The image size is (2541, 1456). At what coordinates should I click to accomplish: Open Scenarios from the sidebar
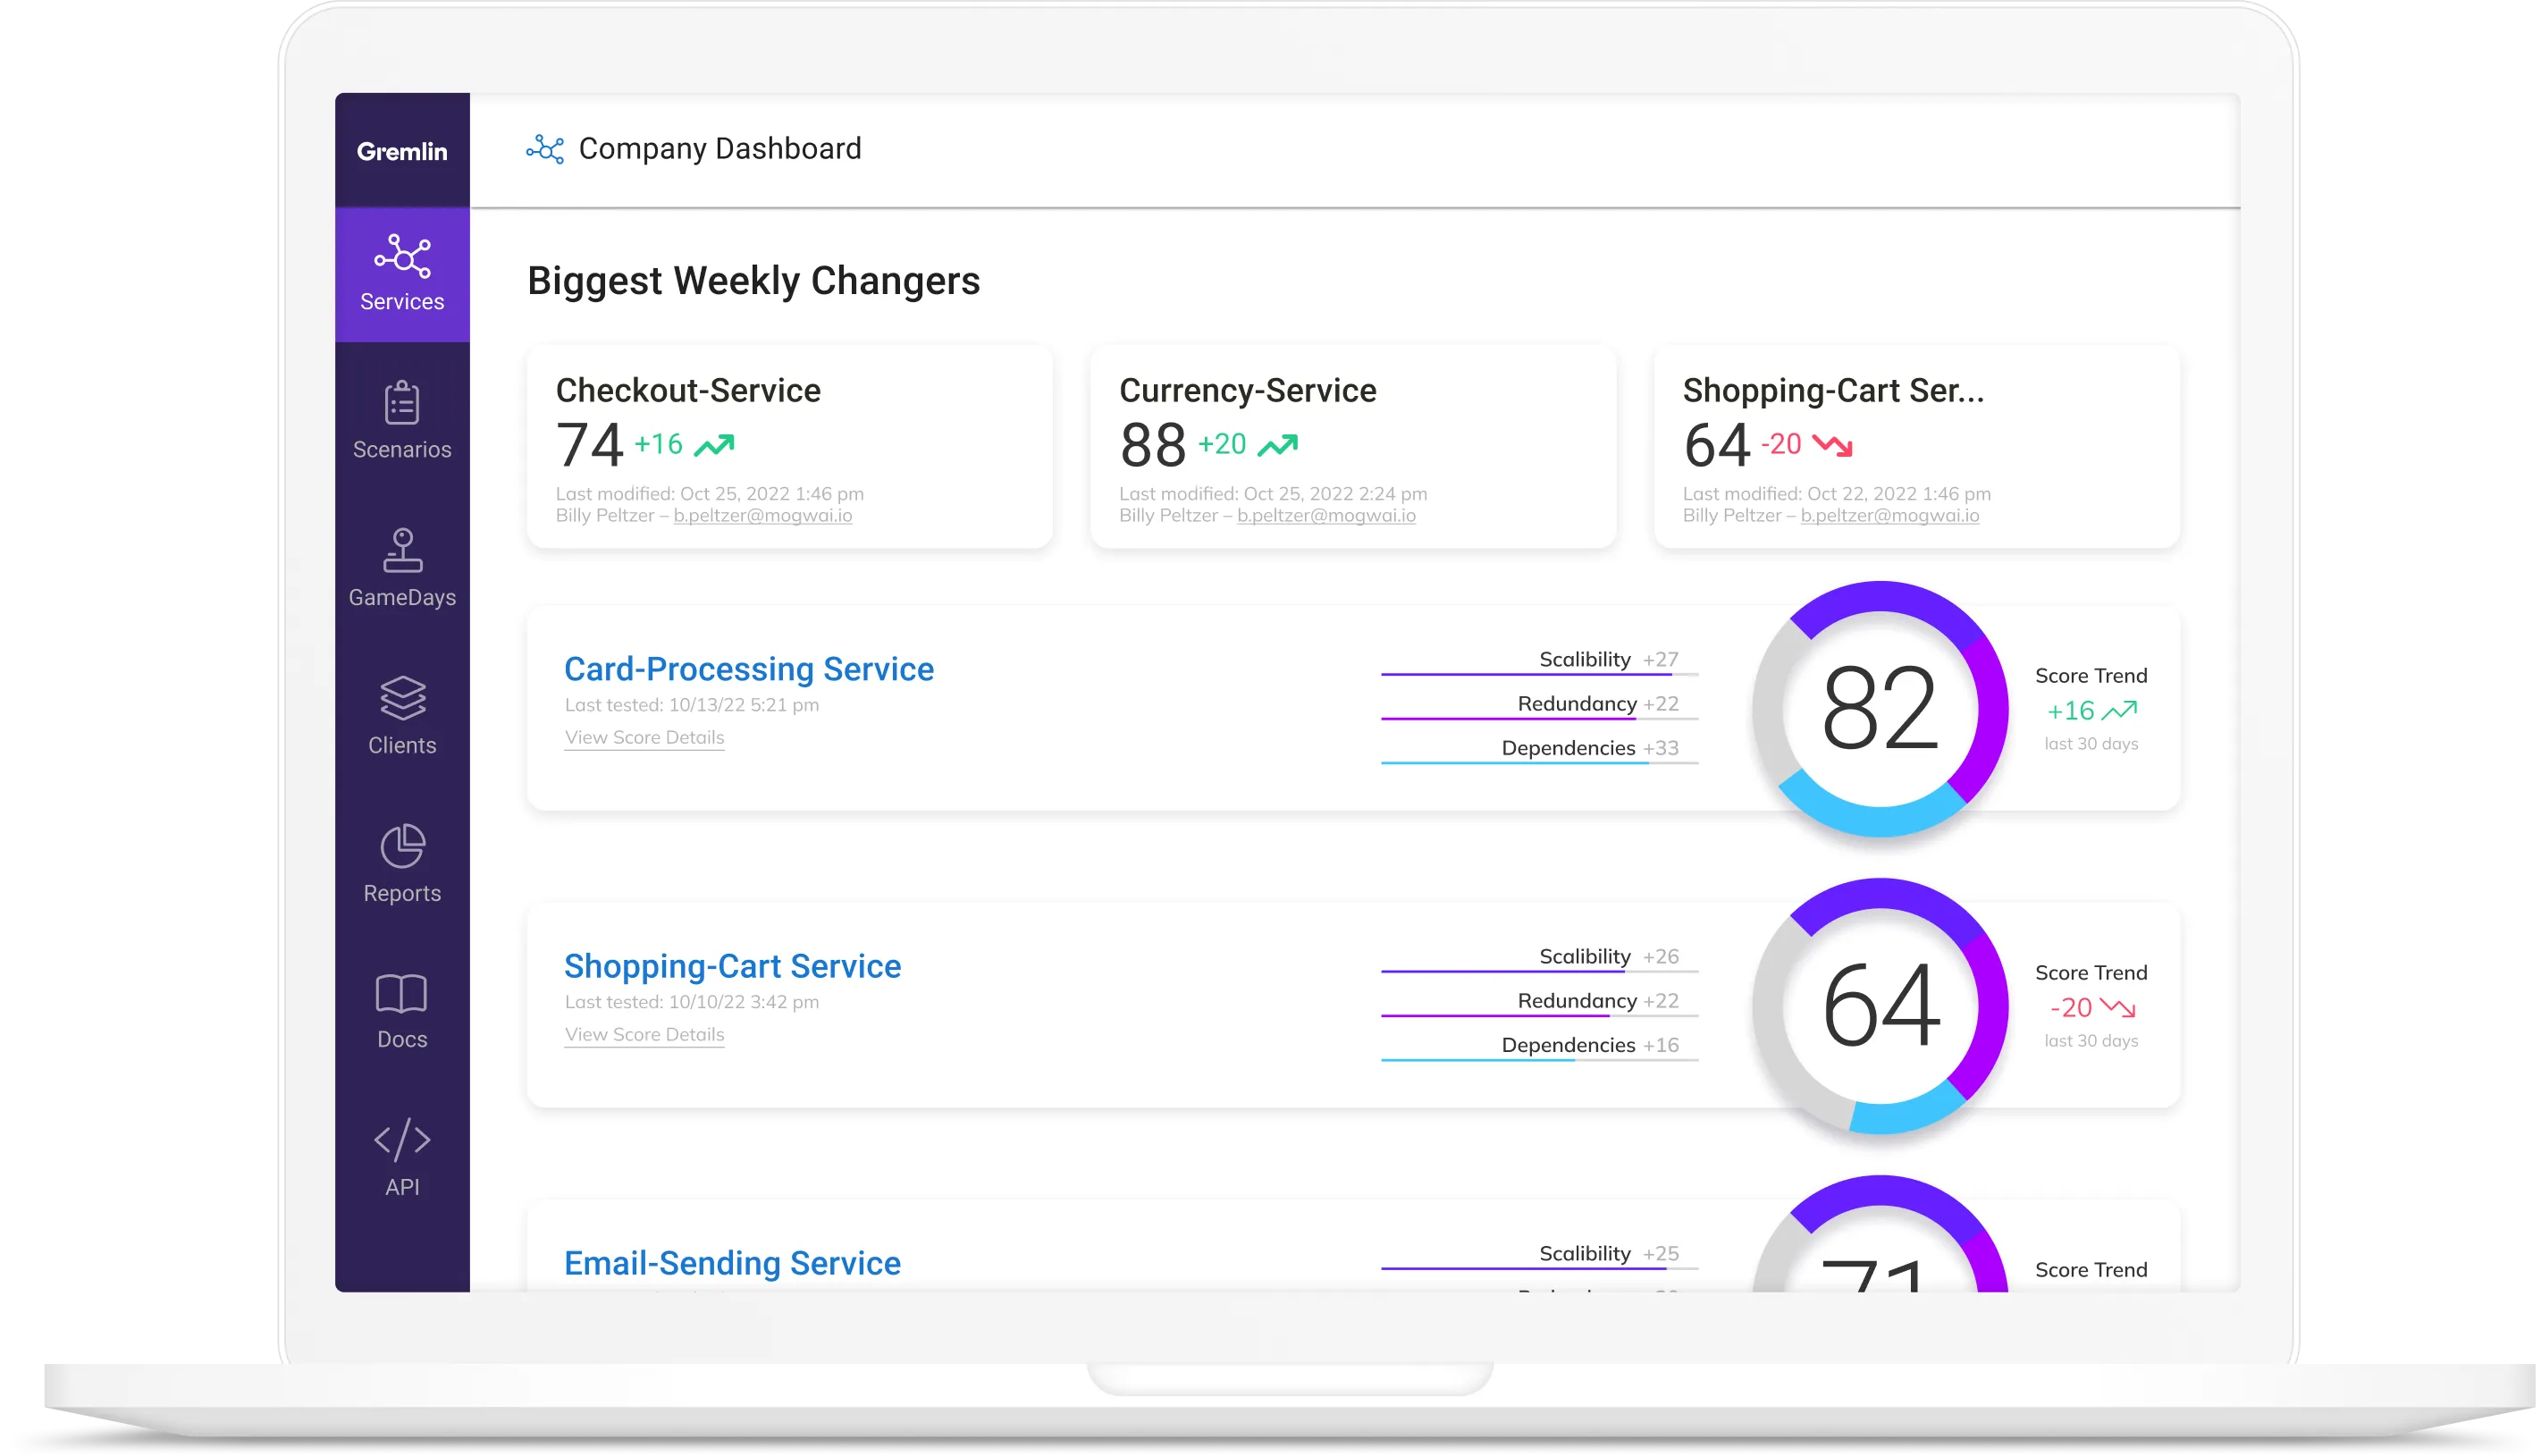pyautogui.click(x=402, y=418)
